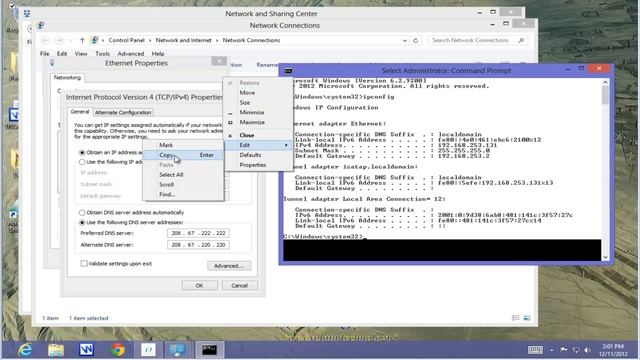Click Command Prompt scrollbar down arrow
The width and height of the screenshot is (640, 360).
[605, 257]
